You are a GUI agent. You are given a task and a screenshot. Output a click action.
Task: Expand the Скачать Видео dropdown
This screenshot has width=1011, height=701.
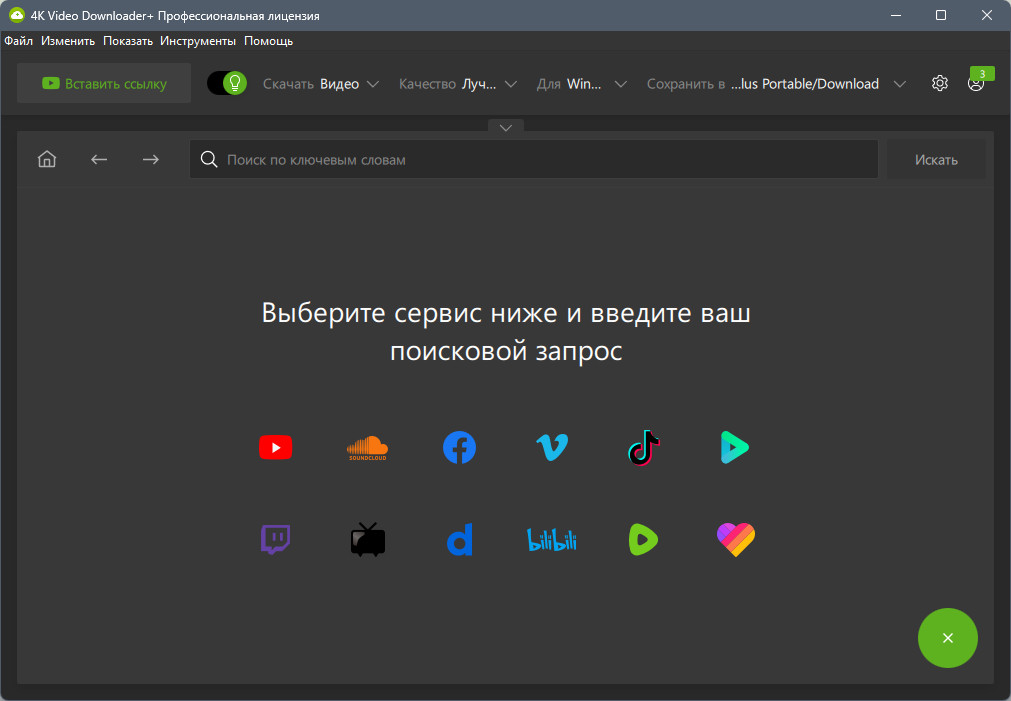[321, 84]
